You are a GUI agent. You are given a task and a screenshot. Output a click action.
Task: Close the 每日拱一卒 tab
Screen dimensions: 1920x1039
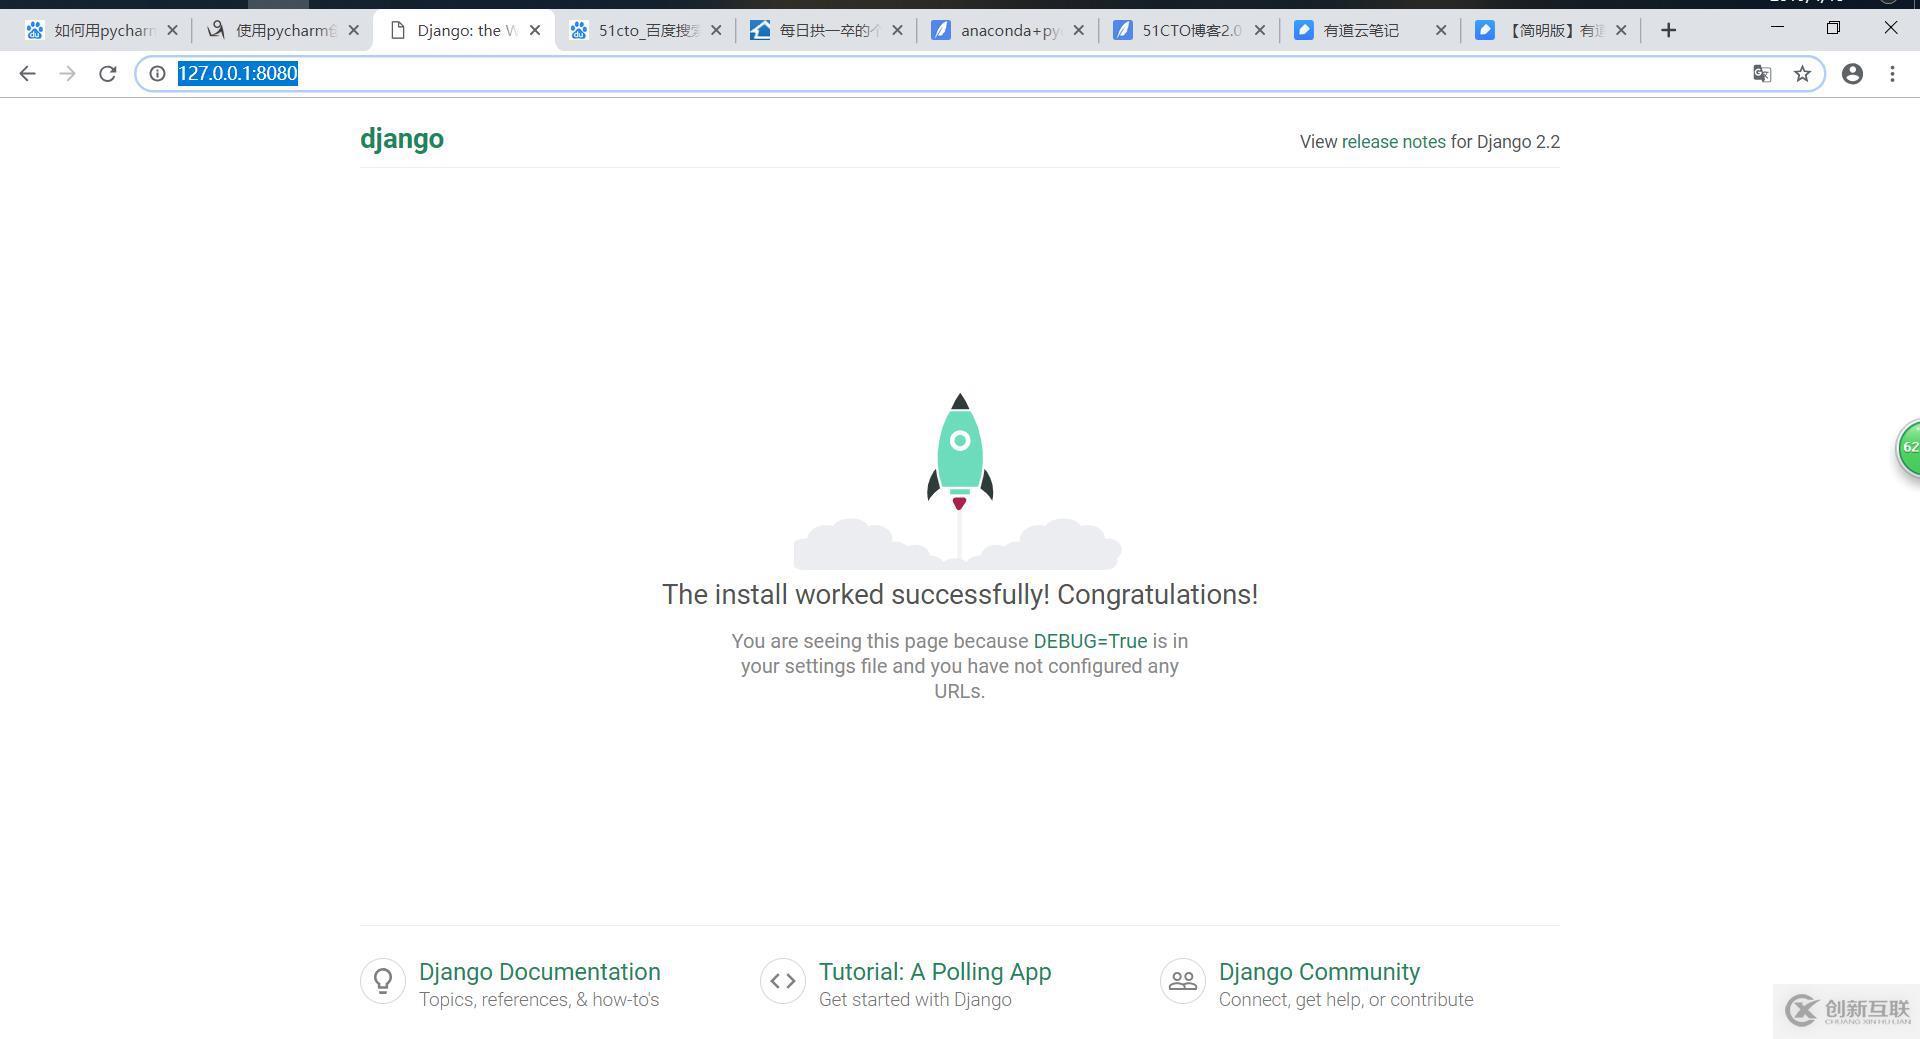pyautogui.click(x=897, y=30)
